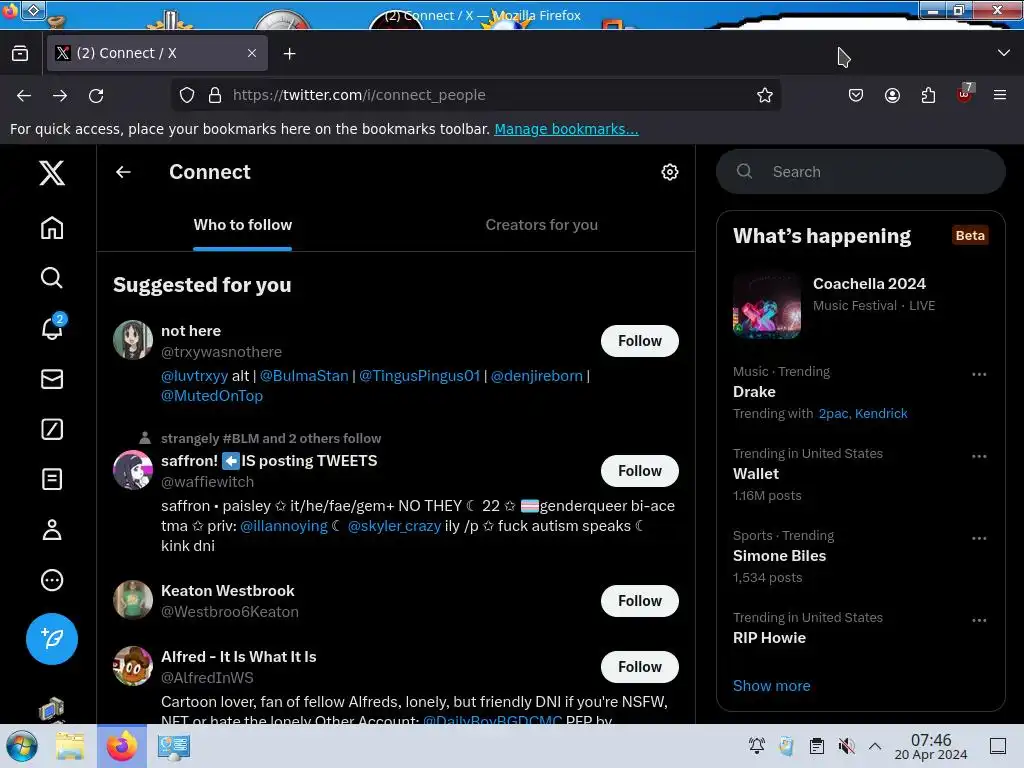Open Lists icon in sidebar
The image size is (1024, 768).
[x=52, y=479]
